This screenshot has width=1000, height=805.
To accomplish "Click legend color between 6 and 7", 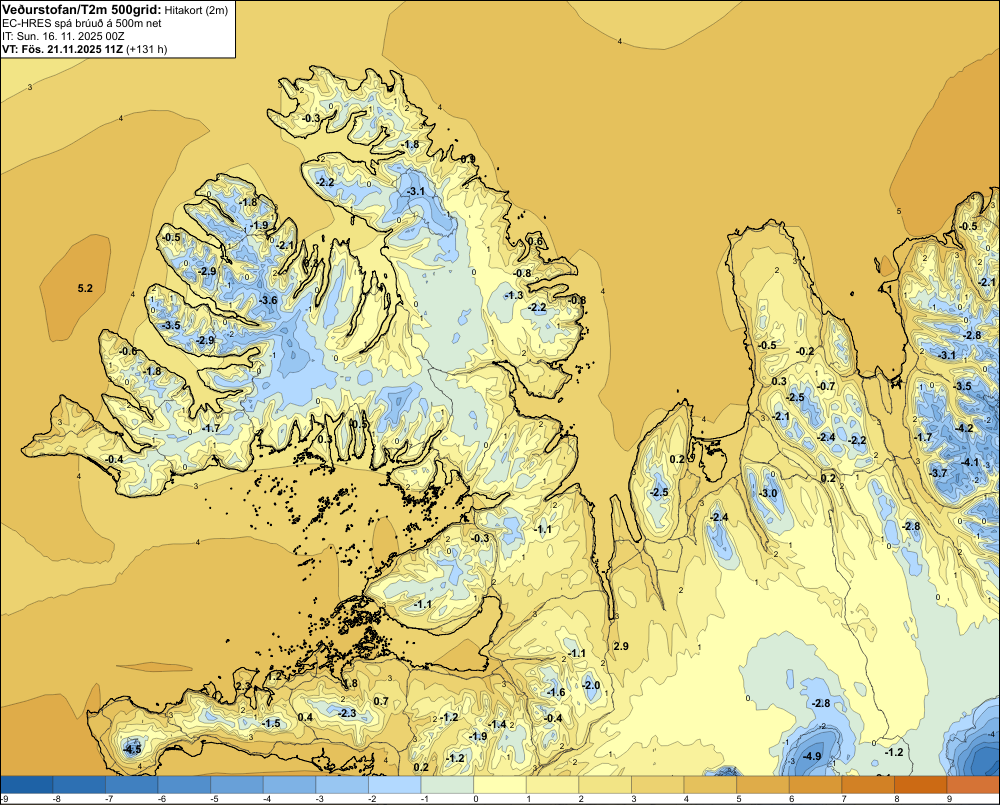I will click(816, 784).
